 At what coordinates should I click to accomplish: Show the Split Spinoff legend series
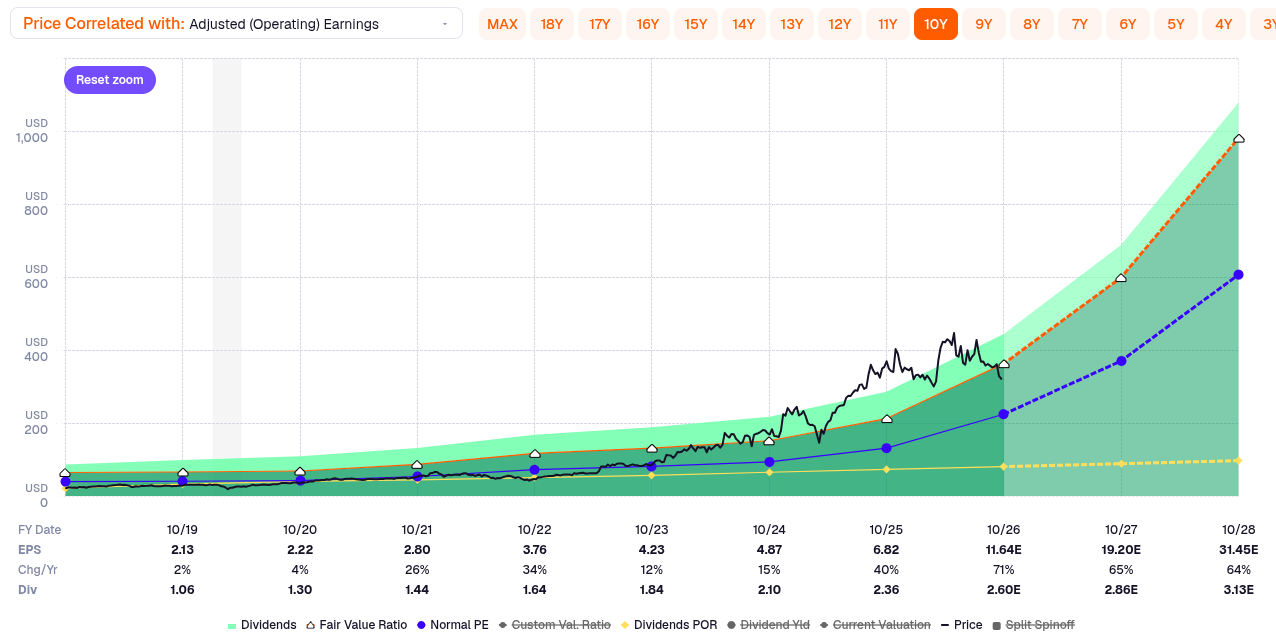tap(1033, 625)
